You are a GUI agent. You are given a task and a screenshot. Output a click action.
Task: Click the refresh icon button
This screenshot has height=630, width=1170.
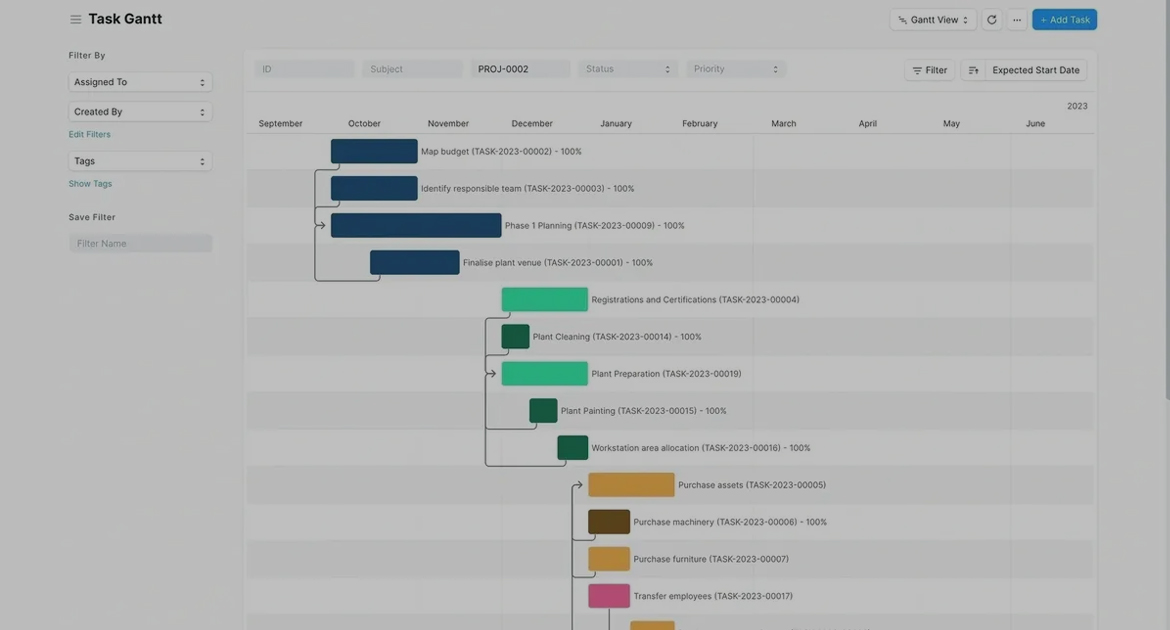pos(991,20)
